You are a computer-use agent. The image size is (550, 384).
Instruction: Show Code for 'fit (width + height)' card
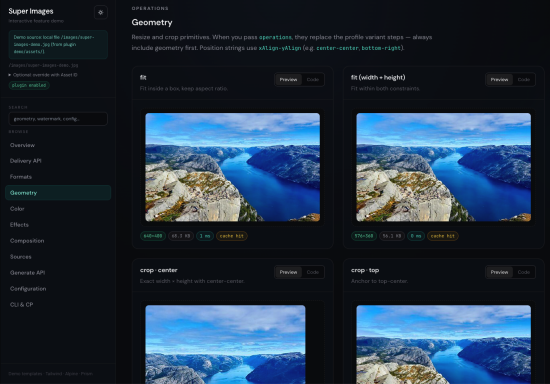pos(524,80)
